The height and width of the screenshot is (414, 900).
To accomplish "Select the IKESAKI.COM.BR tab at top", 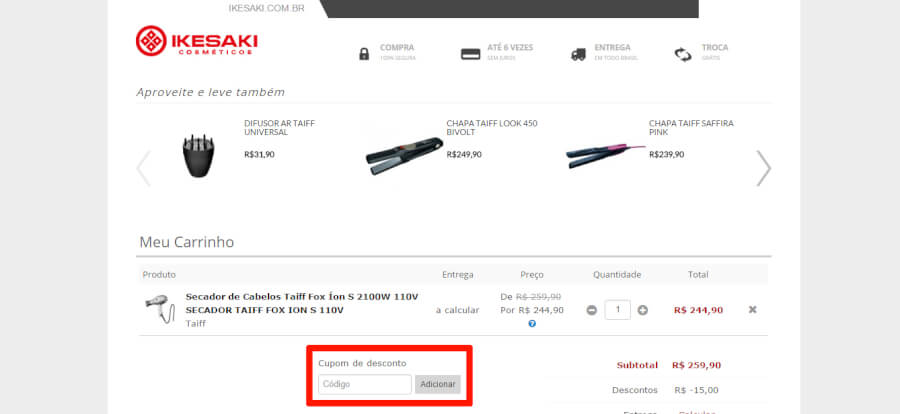I will (x=266, y=9).
